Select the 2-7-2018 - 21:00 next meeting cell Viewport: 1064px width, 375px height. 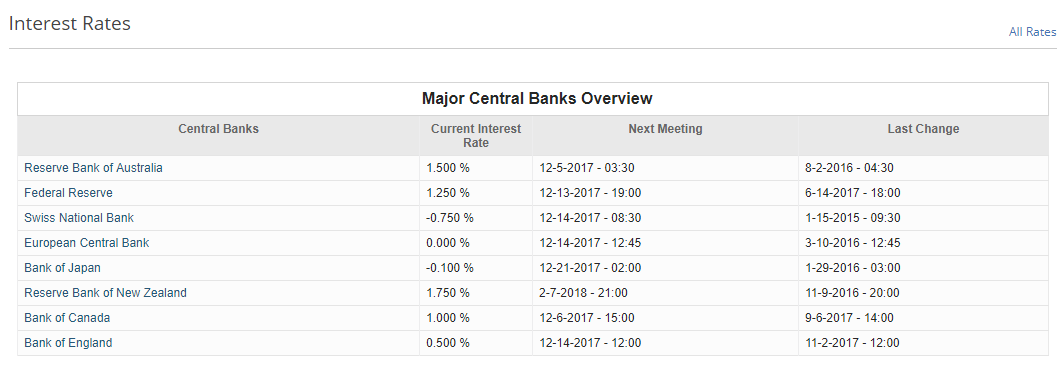click(x=665, y=293)
